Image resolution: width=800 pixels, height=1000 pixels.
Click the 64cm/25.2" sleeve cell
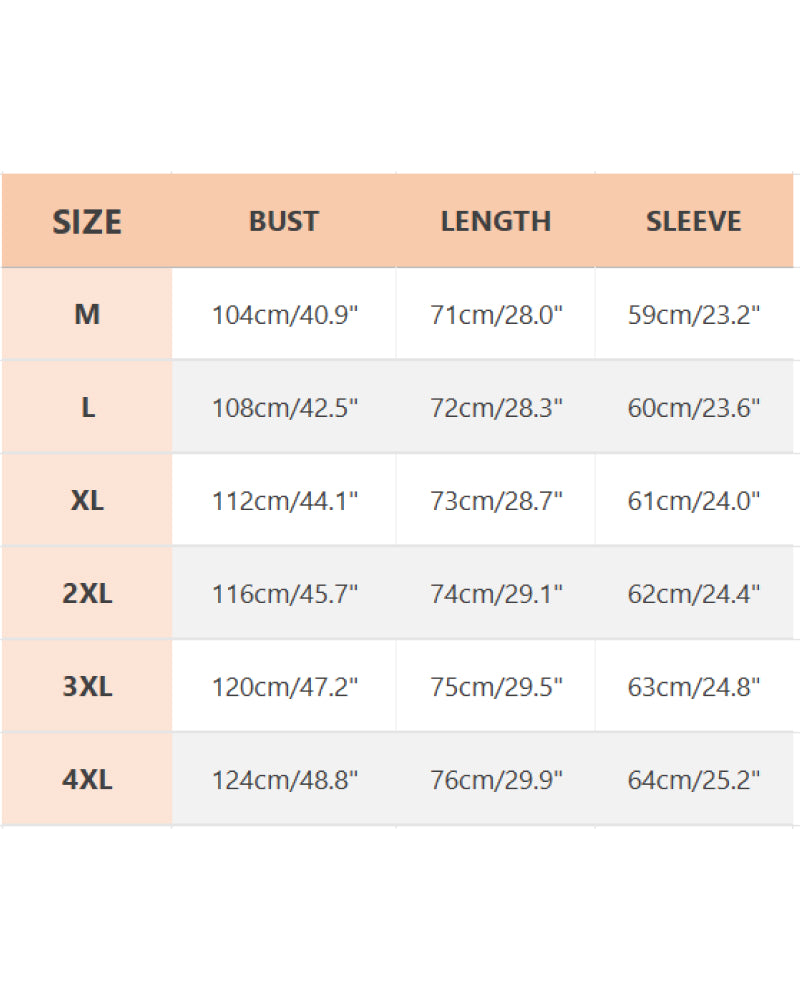pos(694,780)
